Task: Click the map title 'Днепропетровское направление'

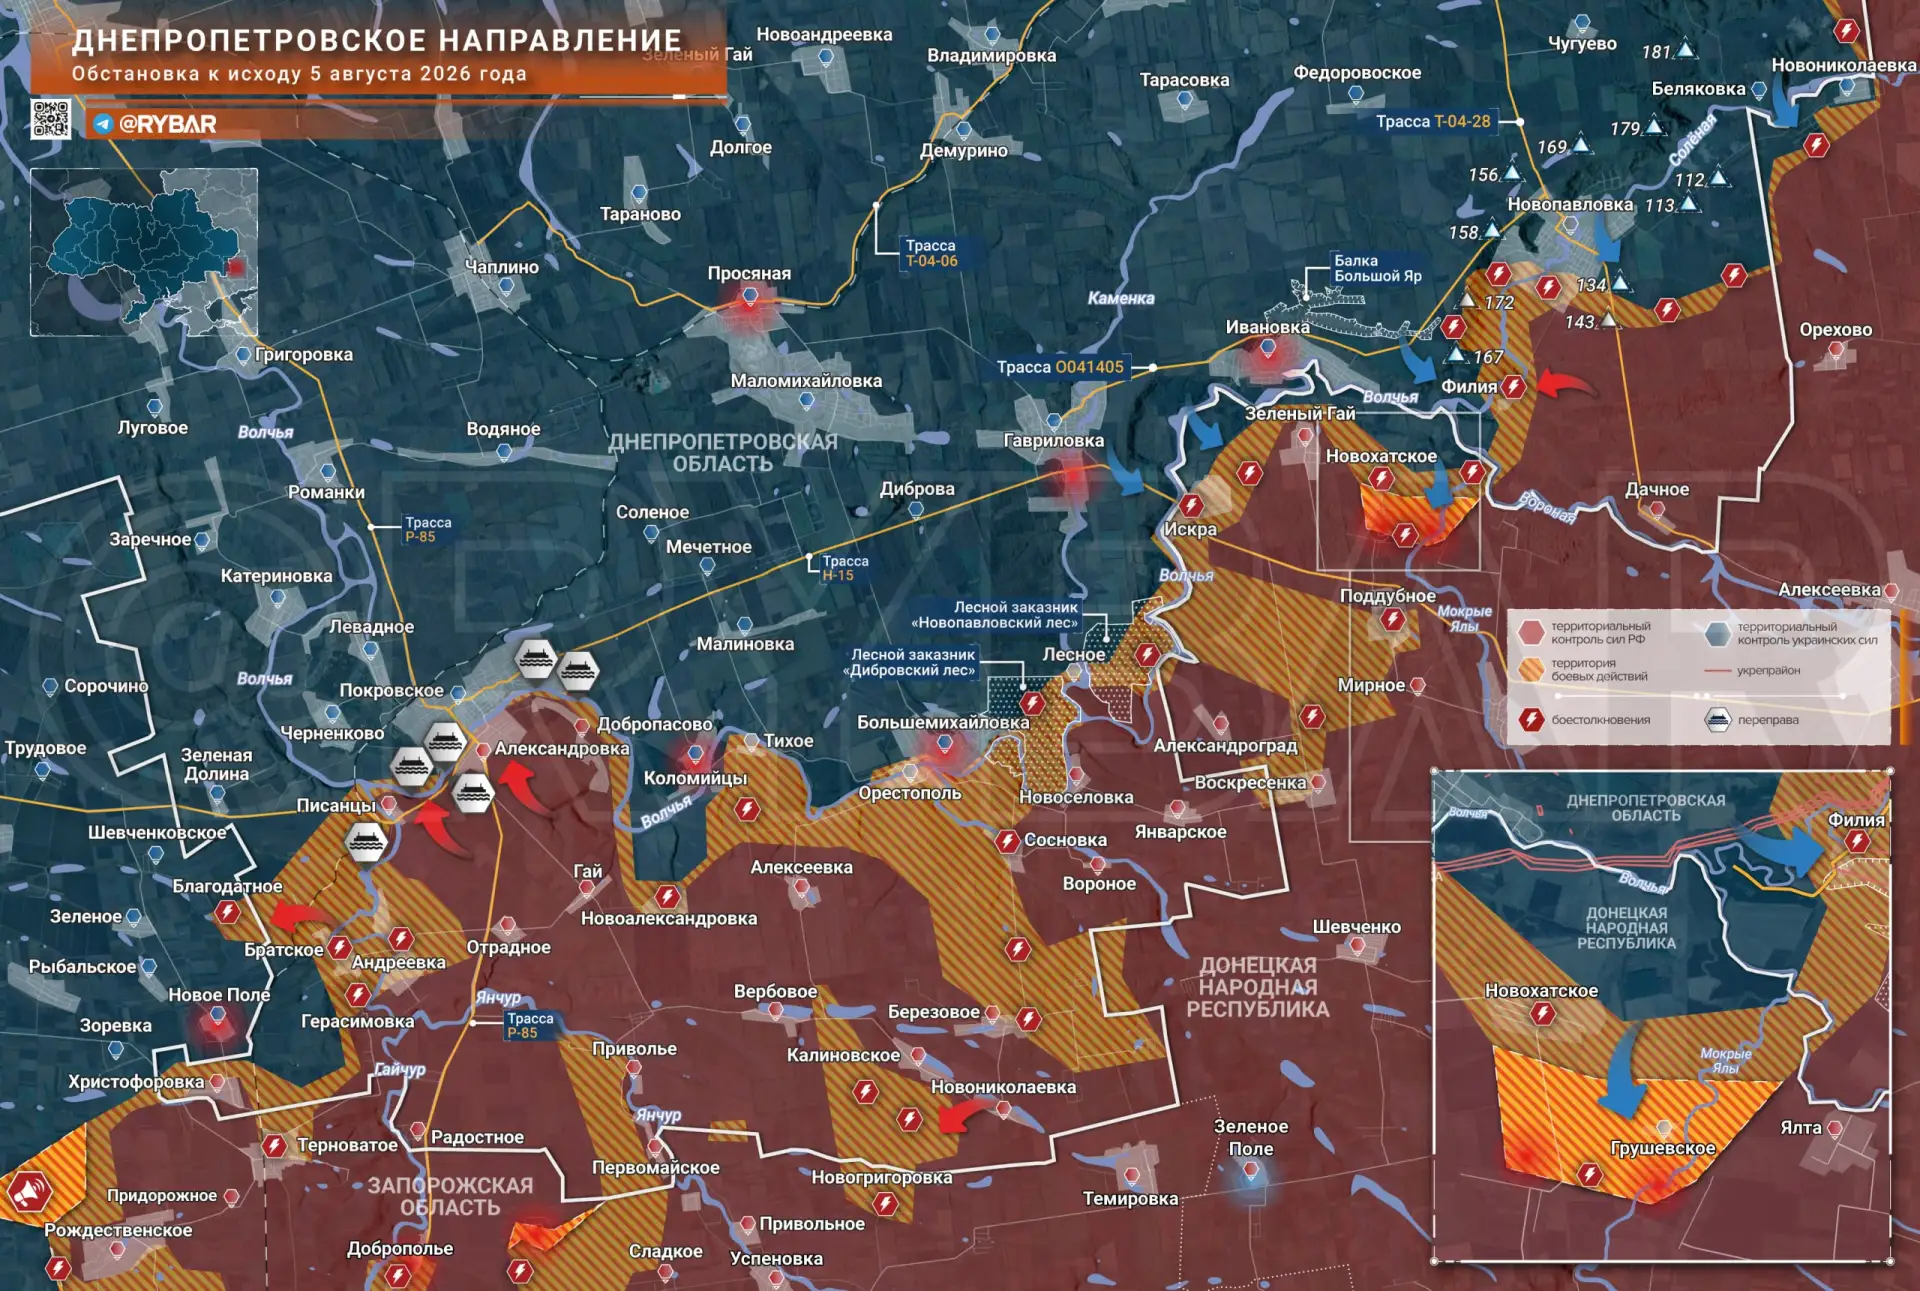Action: coord(377,41)
